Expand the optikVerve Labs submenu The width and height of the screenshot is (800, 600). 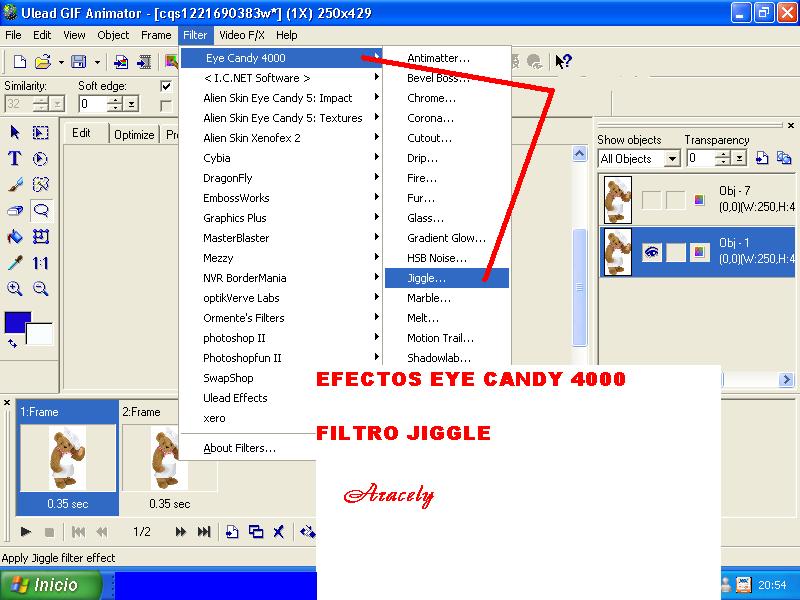(x=281, y=298)
